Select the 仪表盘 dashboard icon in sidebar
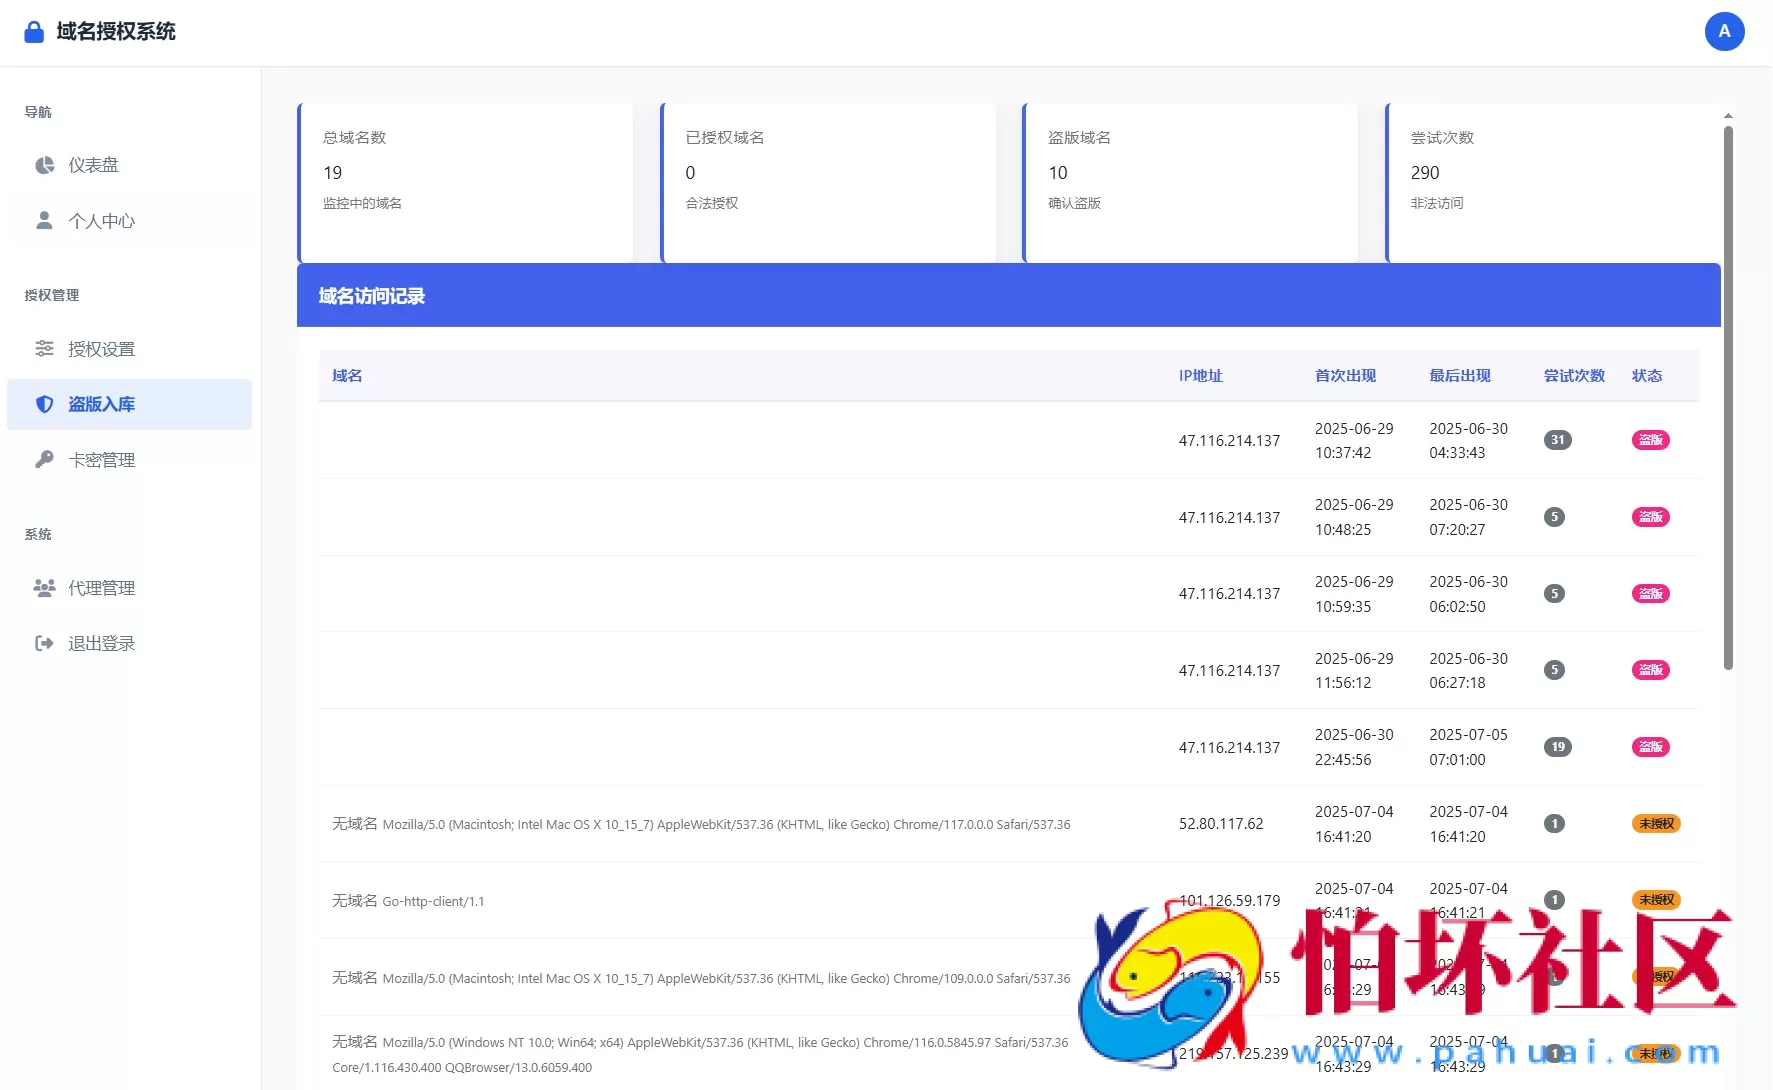 tap(44, 165)
